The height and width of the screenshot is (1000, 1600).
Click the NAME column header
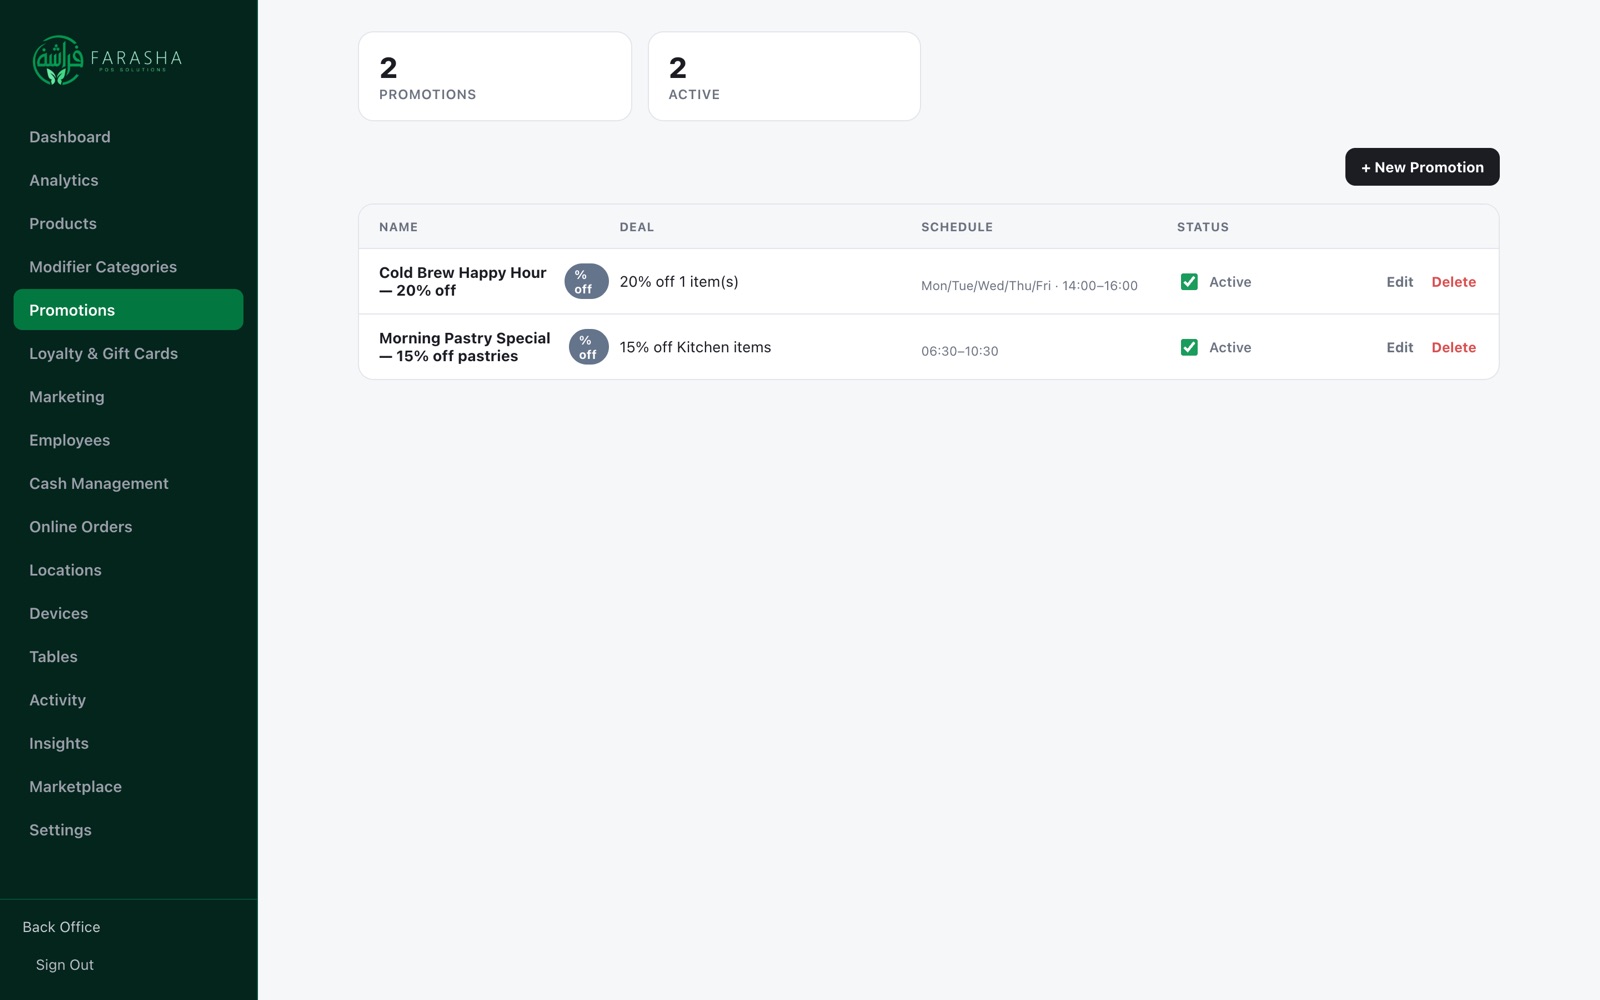[398, 227]
